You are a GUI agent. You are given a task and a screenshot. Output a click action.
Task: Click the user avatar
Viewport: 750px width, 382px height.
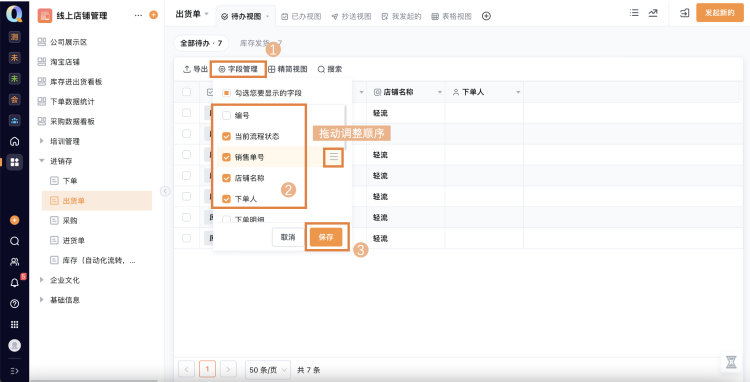click(x=15, y=345)
